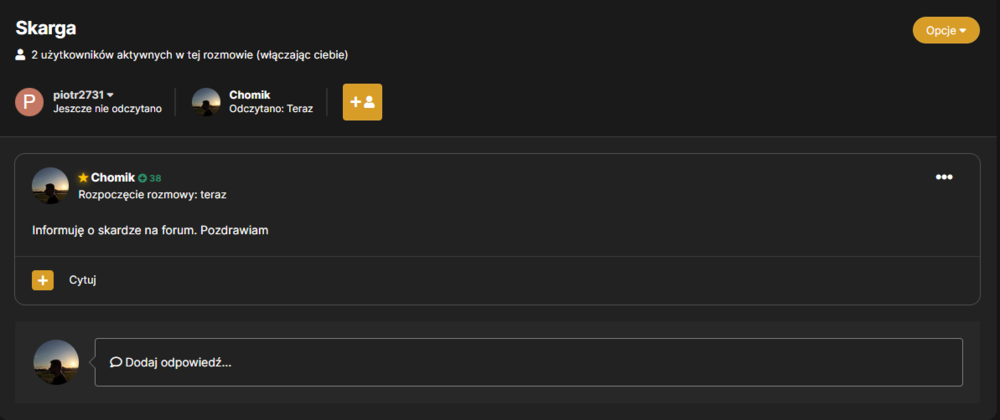
Task: Click your avatar beside the reply box
Action: pyautogui.click(x=56, y=362)
